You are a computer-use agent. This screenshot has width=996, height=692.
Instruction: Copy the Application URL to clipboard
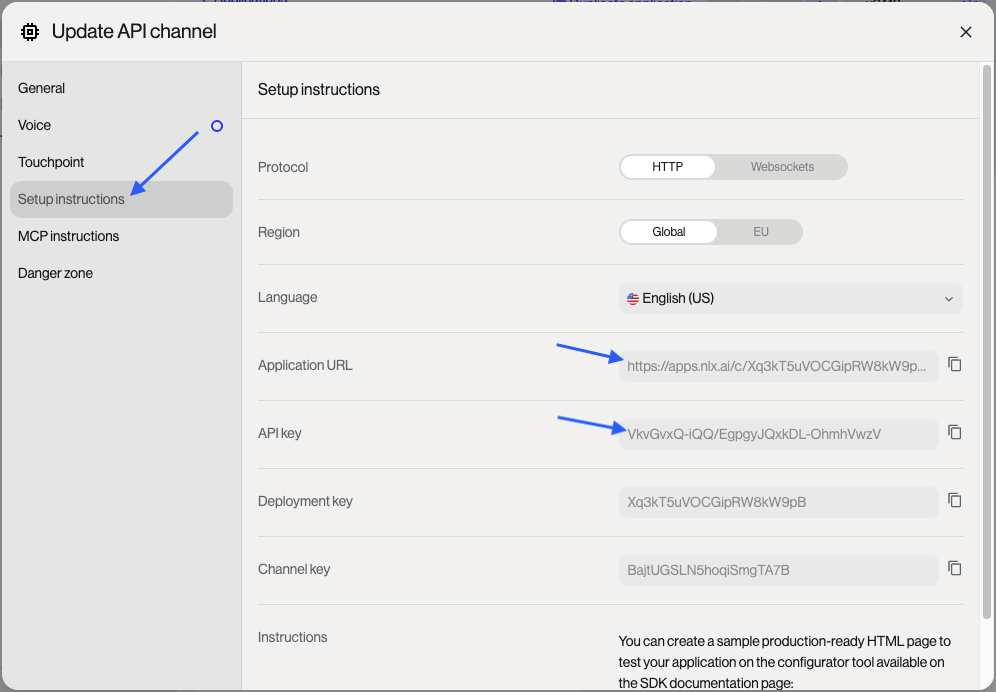click(954, 365)
